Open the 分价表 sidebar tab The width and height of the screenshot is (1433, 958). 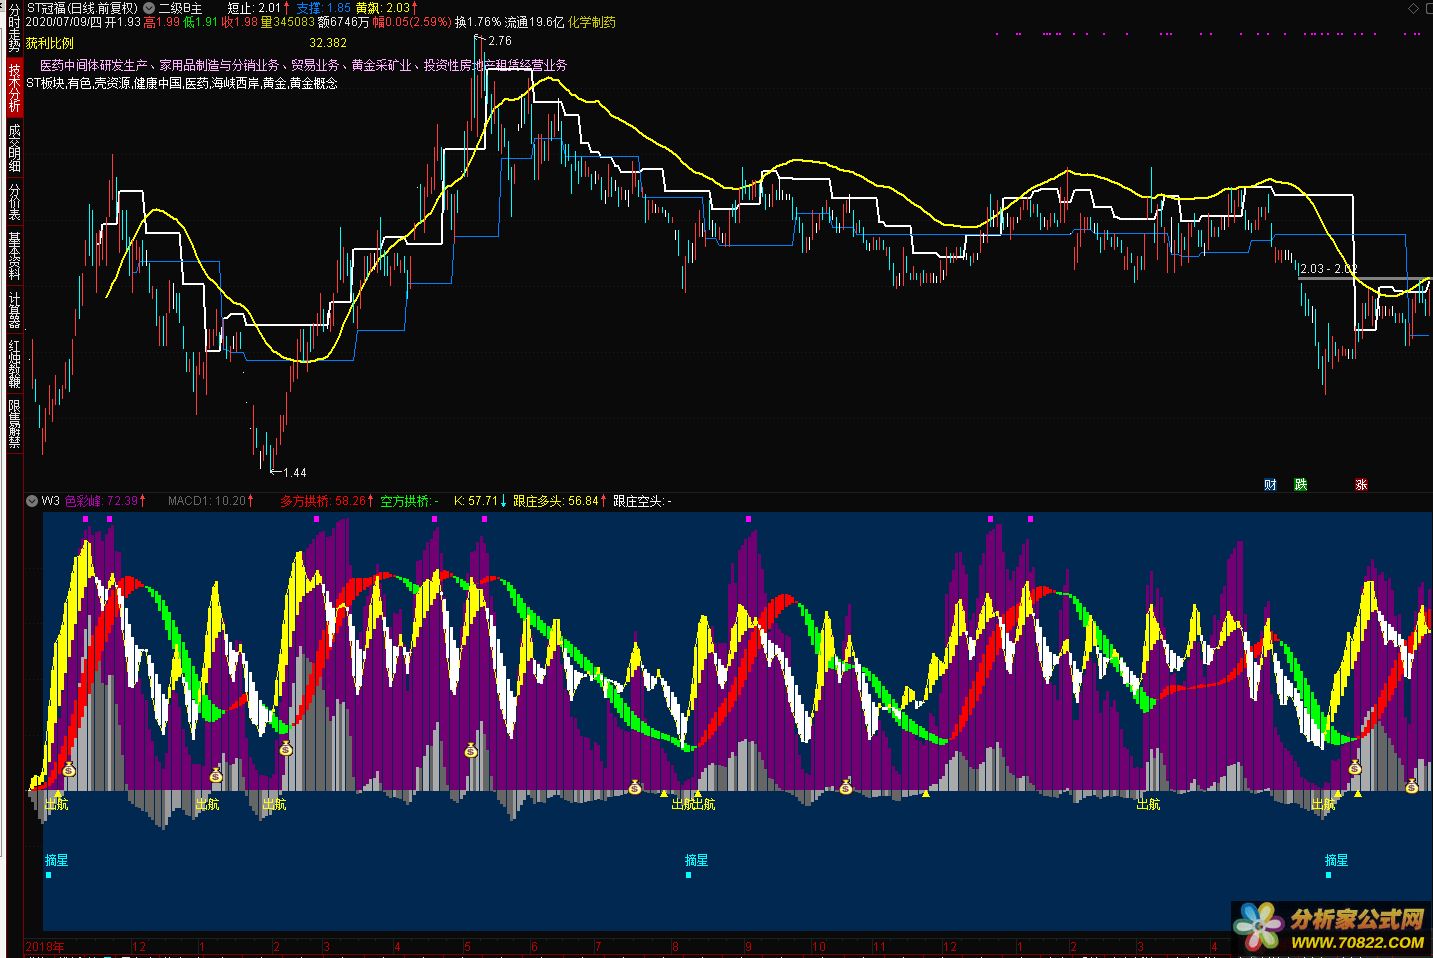tap(14, 201)
